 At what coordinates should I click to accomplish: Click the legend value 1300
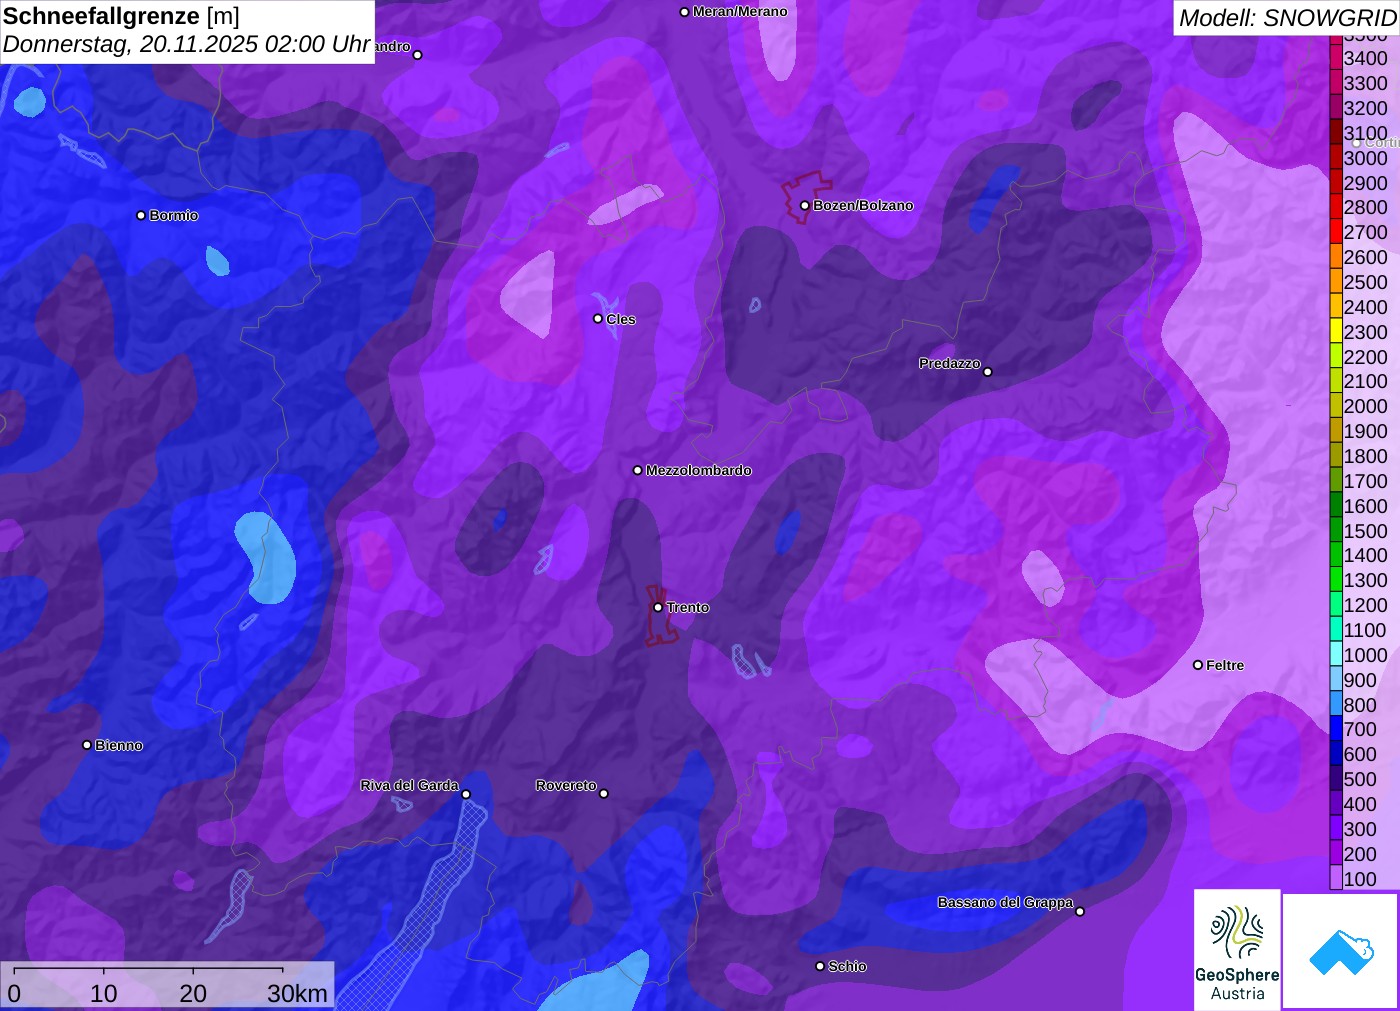1366,580
